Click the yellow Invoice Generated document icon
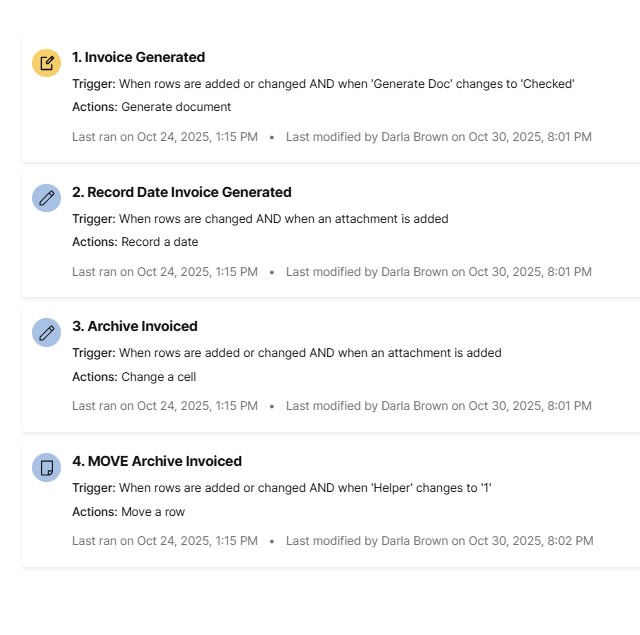Screen dimensions: 640x635 click(46, 63)
